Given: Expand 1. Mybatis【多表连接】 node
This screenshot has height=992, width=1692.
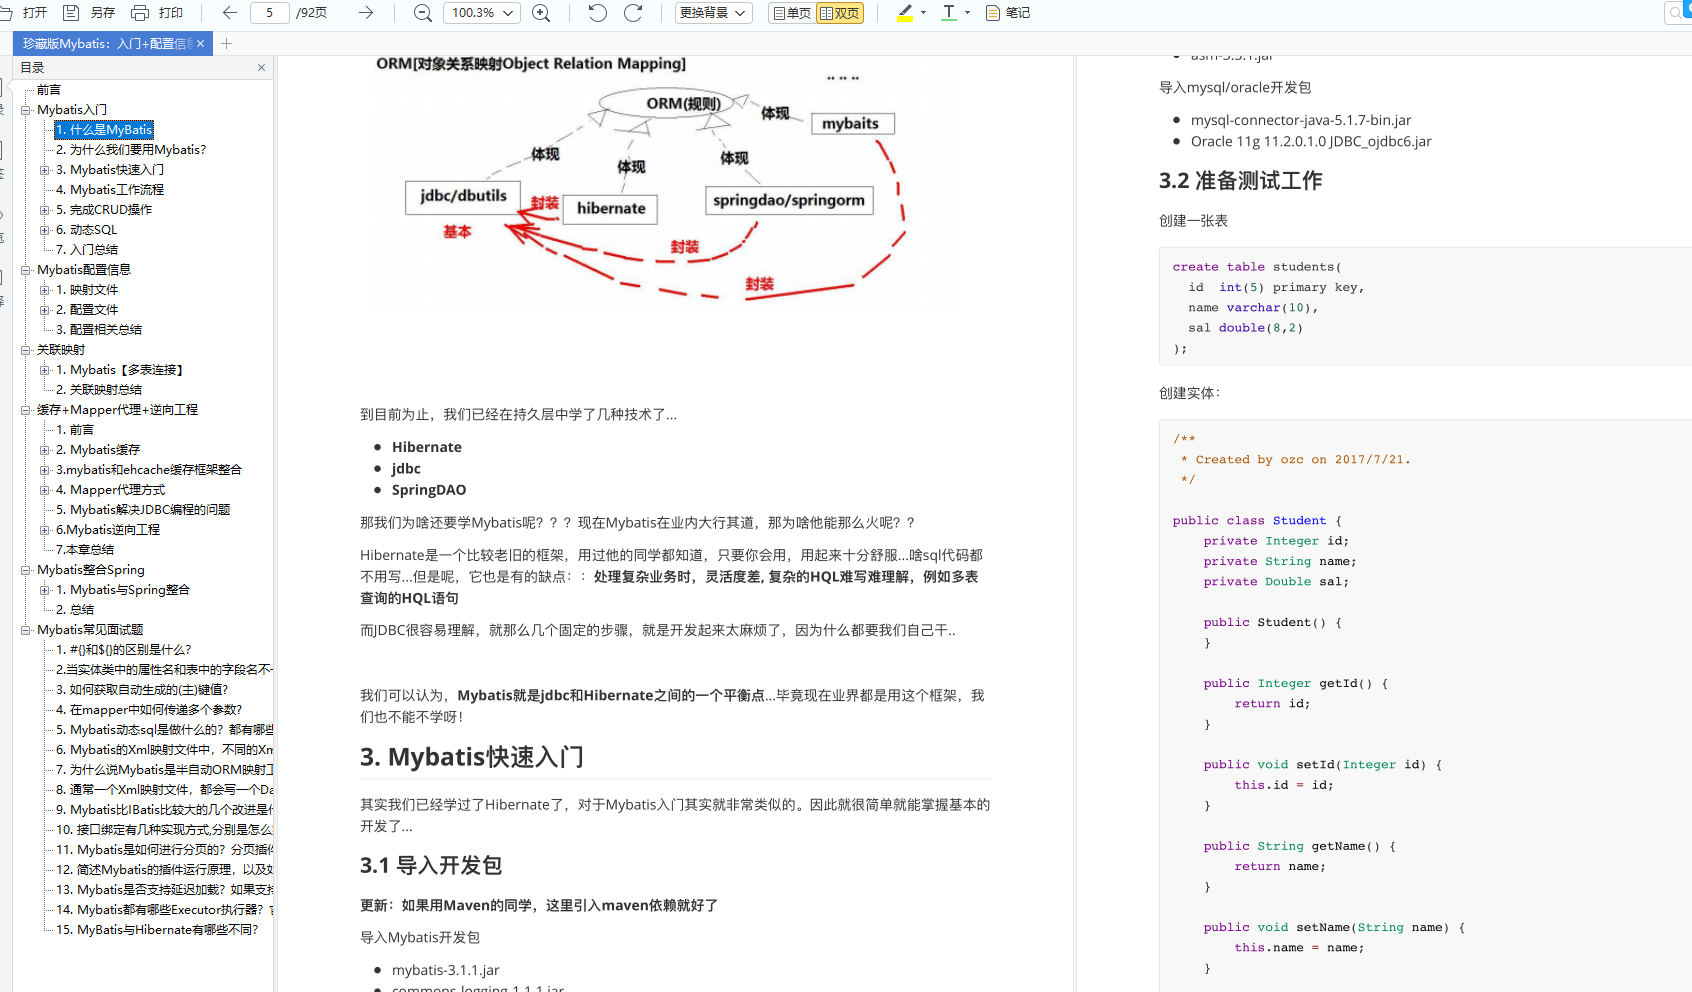Looking at the screenshot, I should [44, 370].
